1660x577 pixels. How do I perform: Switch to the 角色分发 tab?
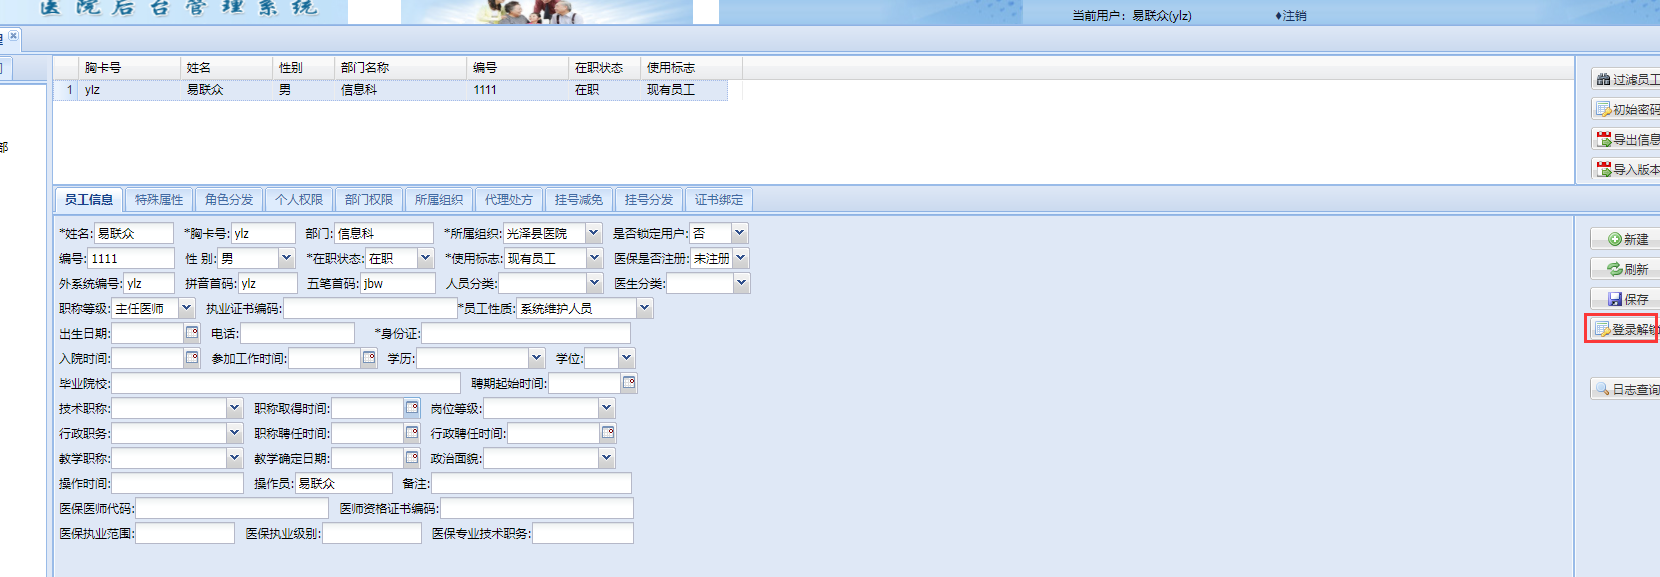point(229,200)
